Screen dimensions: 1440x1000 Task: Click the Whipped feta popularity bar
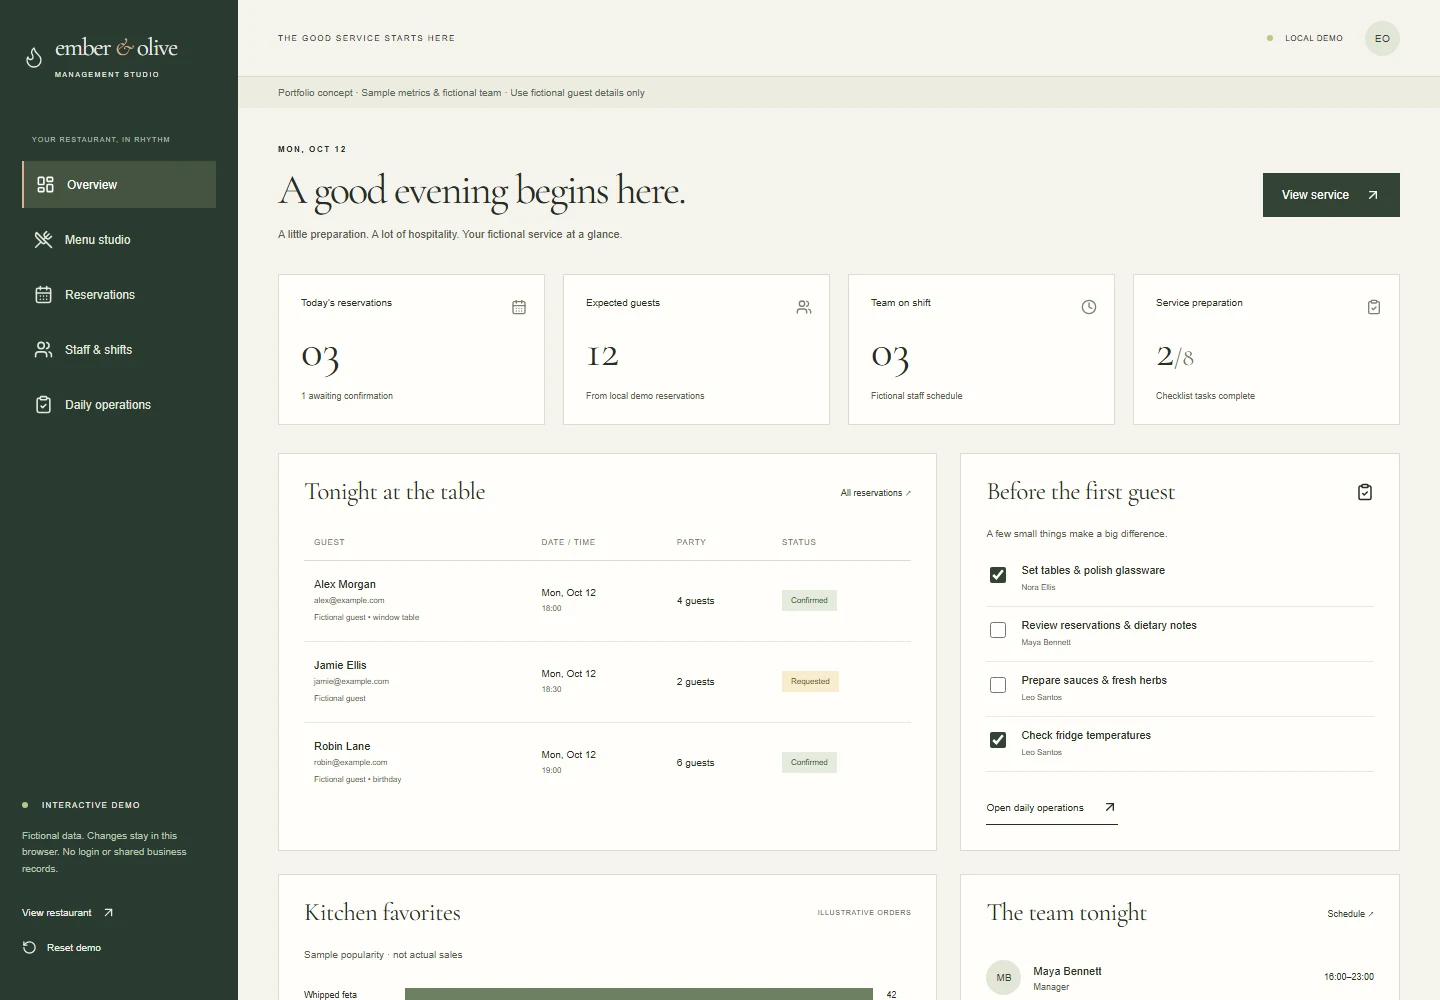[639, 994]
